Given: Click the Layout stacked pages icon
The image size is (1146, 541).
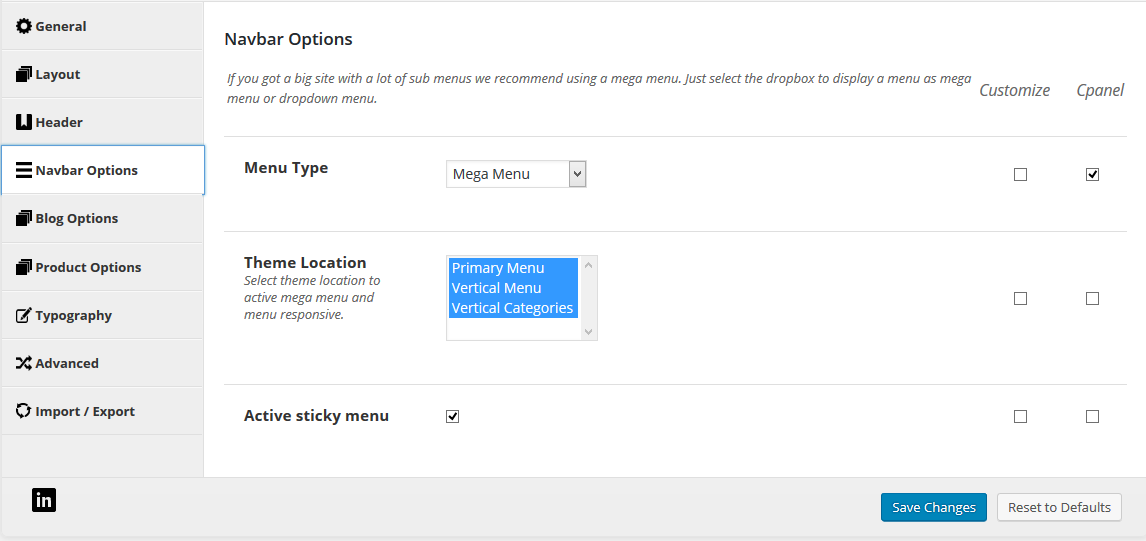Looking at the screenshot, I should click(24, 75).
